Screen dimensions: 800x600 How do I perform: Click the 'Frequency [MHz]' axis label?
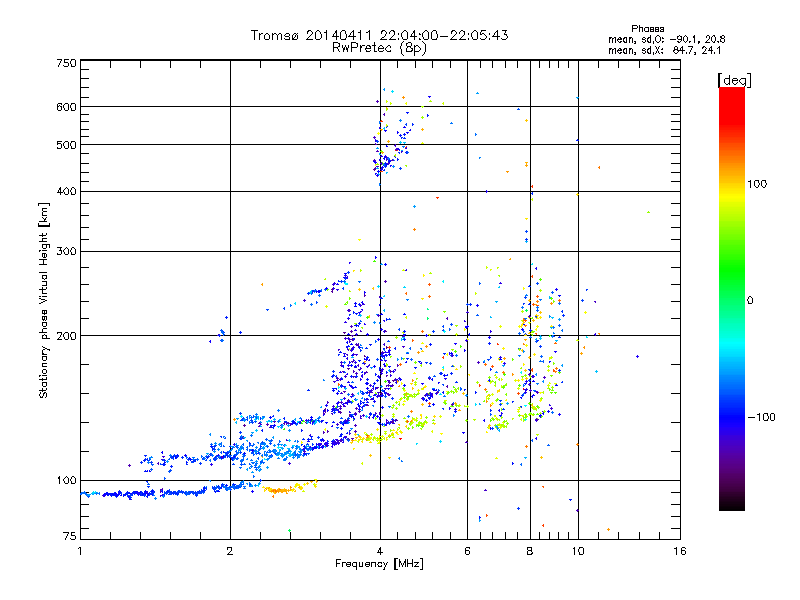pos(379,564)
